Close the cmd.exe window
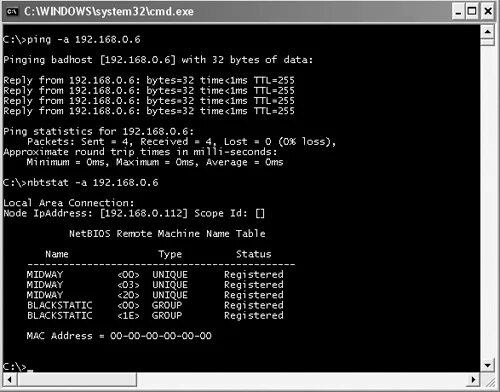 tap(488, 12)
